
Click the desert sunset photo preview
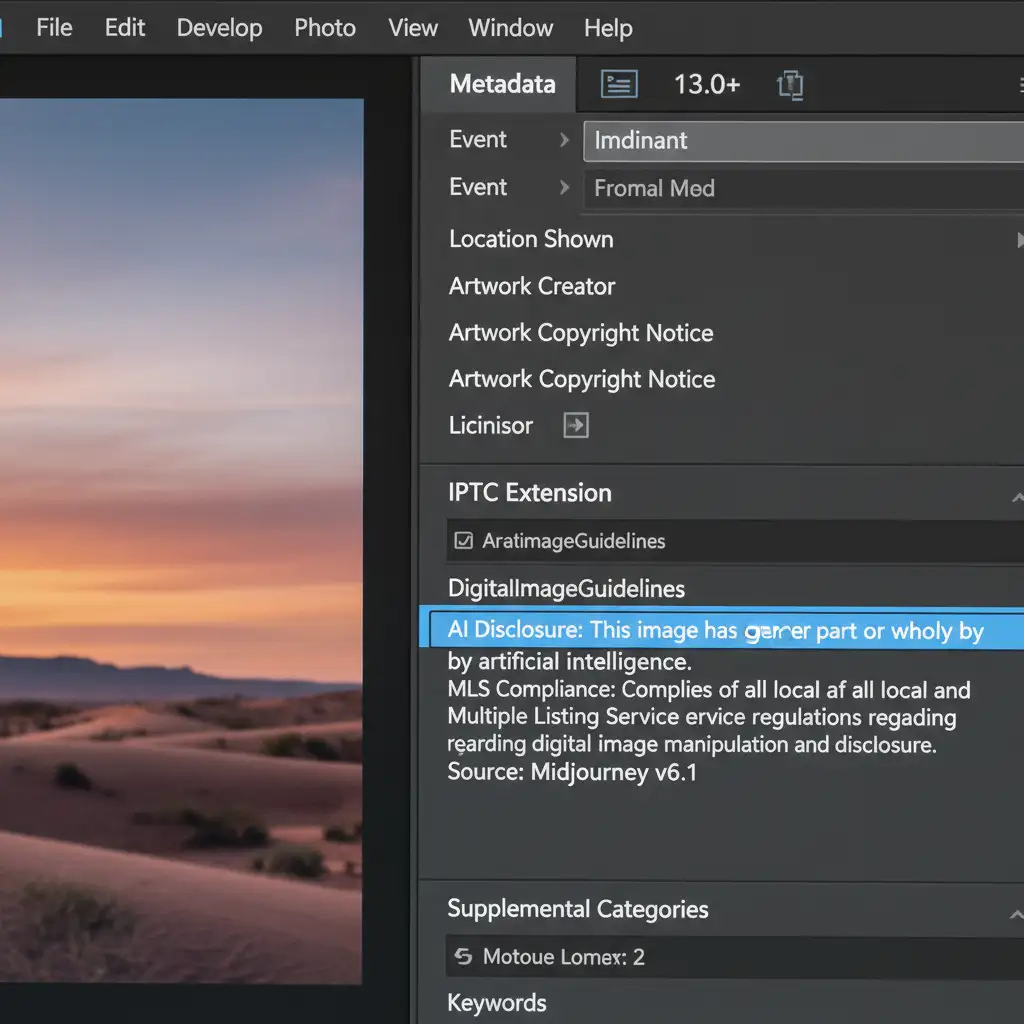coord(180,540)
